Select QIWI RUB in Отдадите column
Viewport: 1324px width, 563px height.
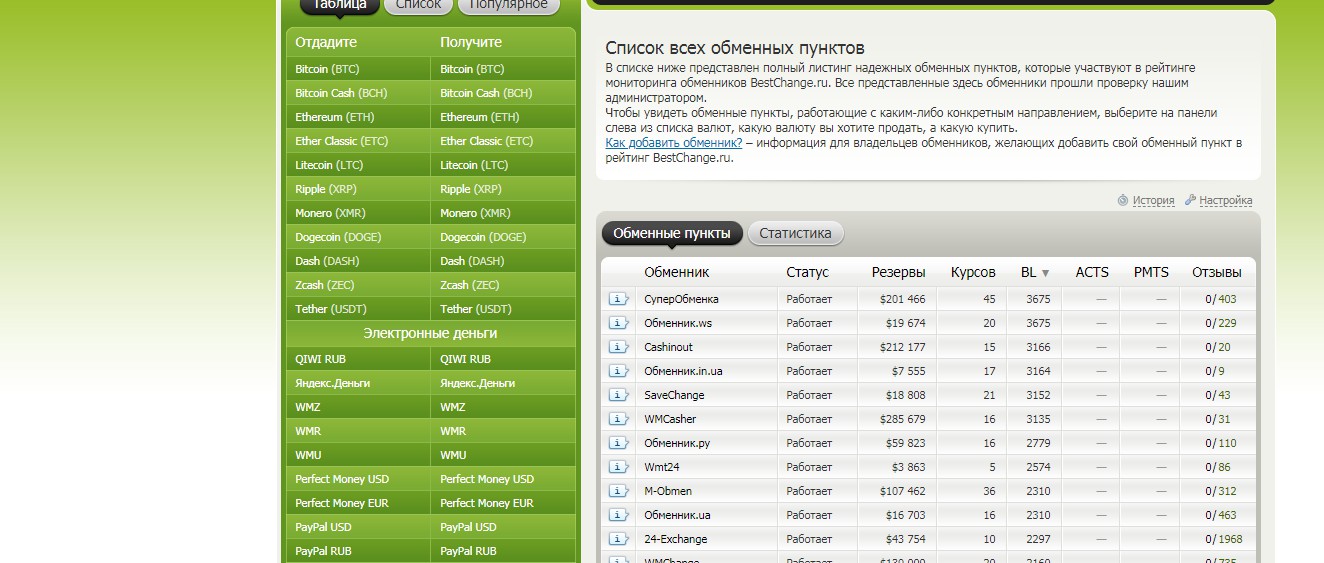tap(358, 359)
